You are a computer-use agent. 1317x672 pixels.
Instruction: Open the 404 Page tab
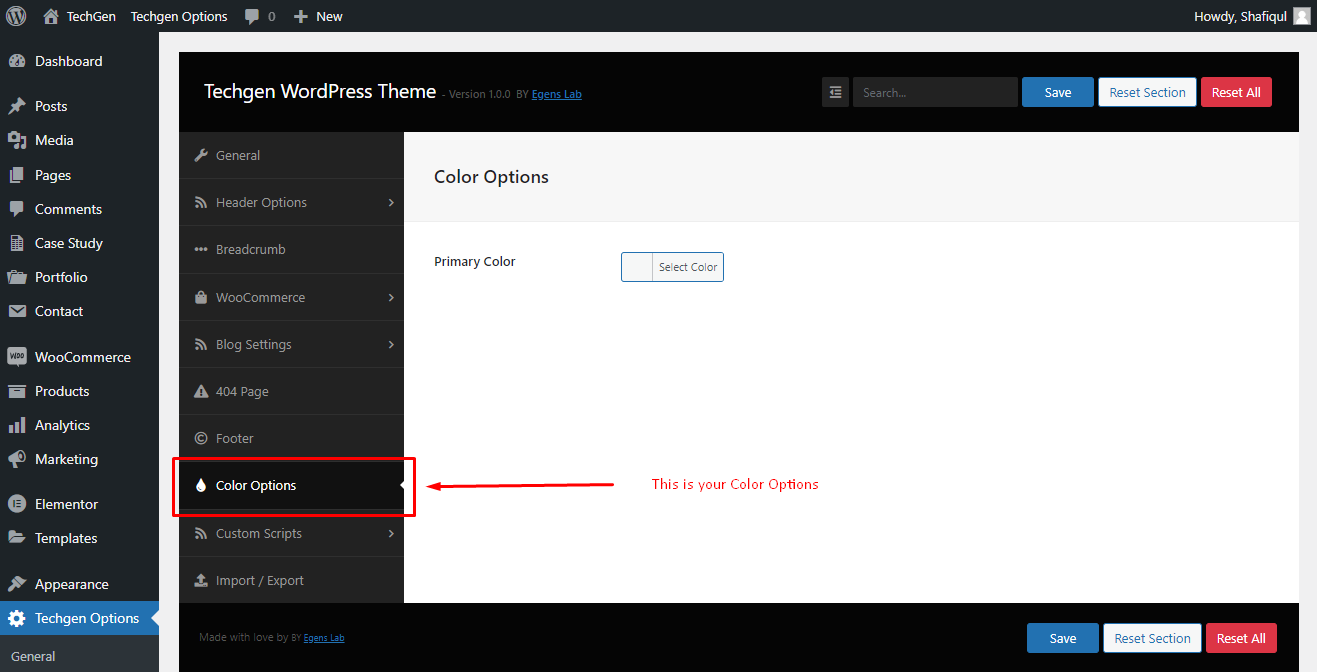291,391
